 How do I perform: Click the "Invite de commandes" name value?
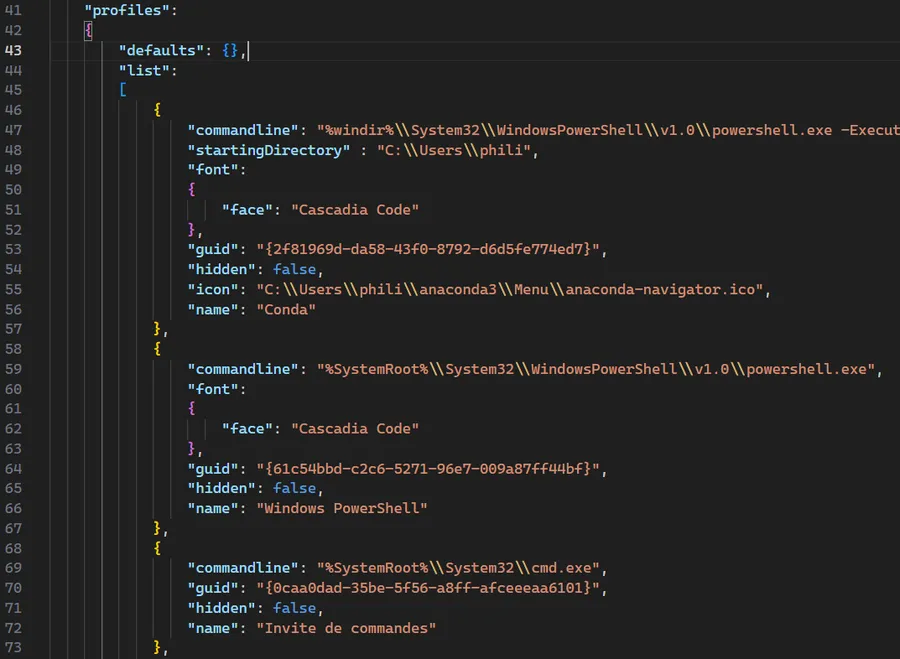(x=346, y=628)
